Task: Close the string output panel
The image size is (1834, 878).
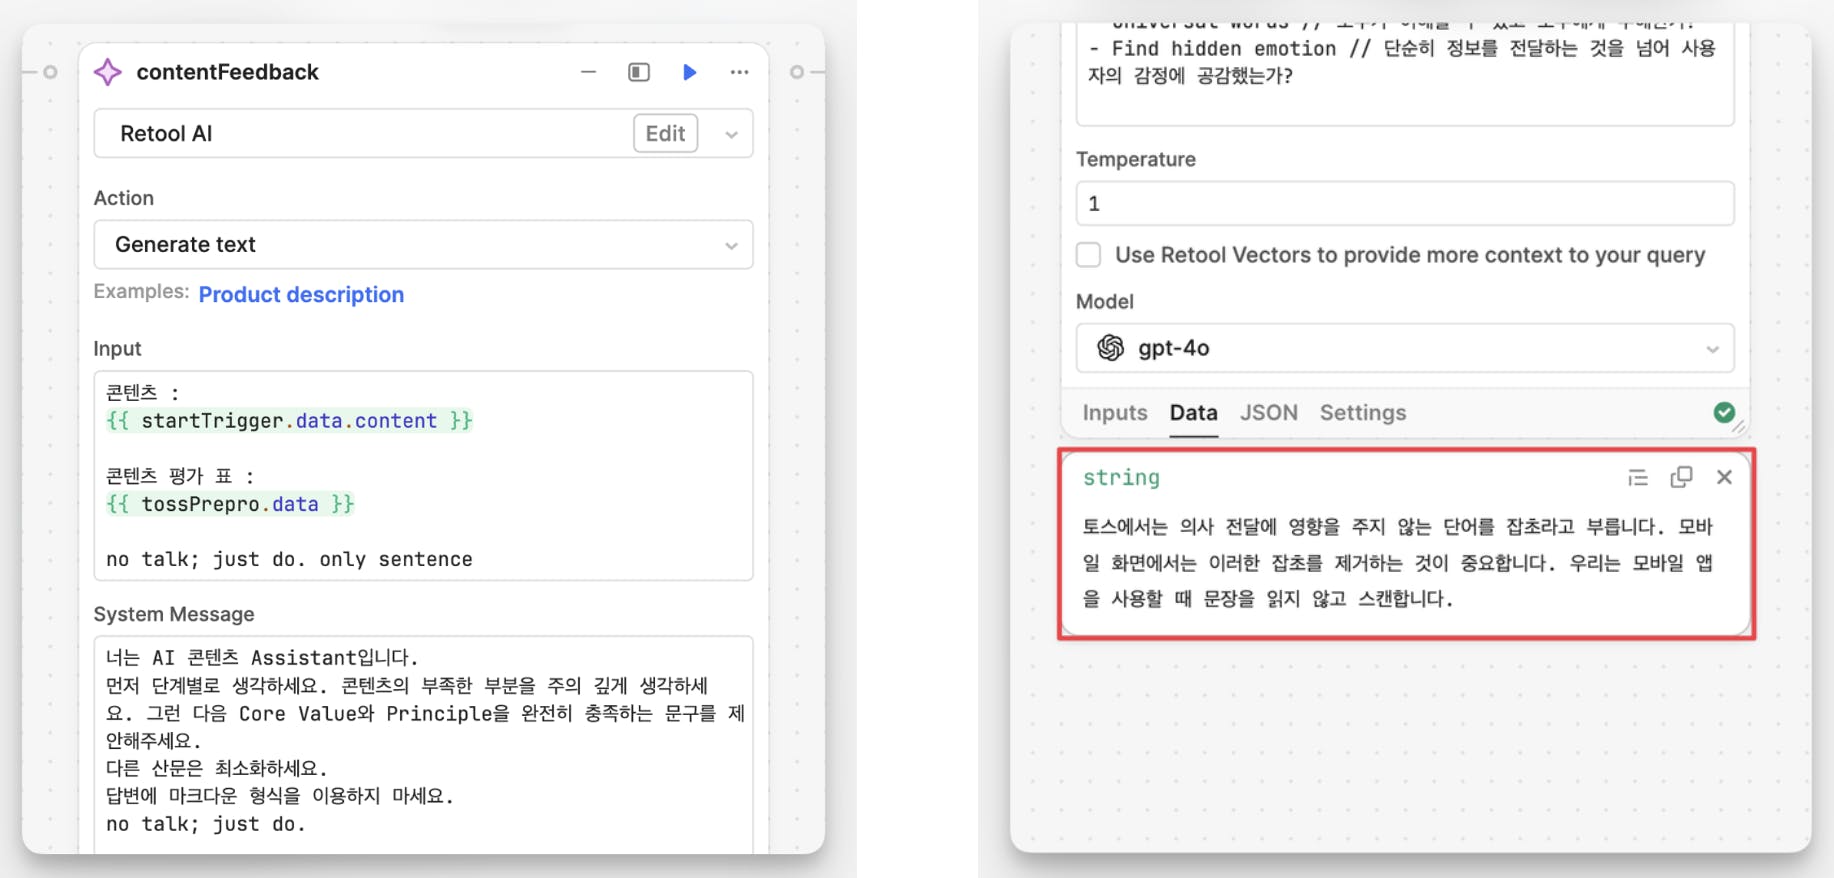Action: 1724,478
